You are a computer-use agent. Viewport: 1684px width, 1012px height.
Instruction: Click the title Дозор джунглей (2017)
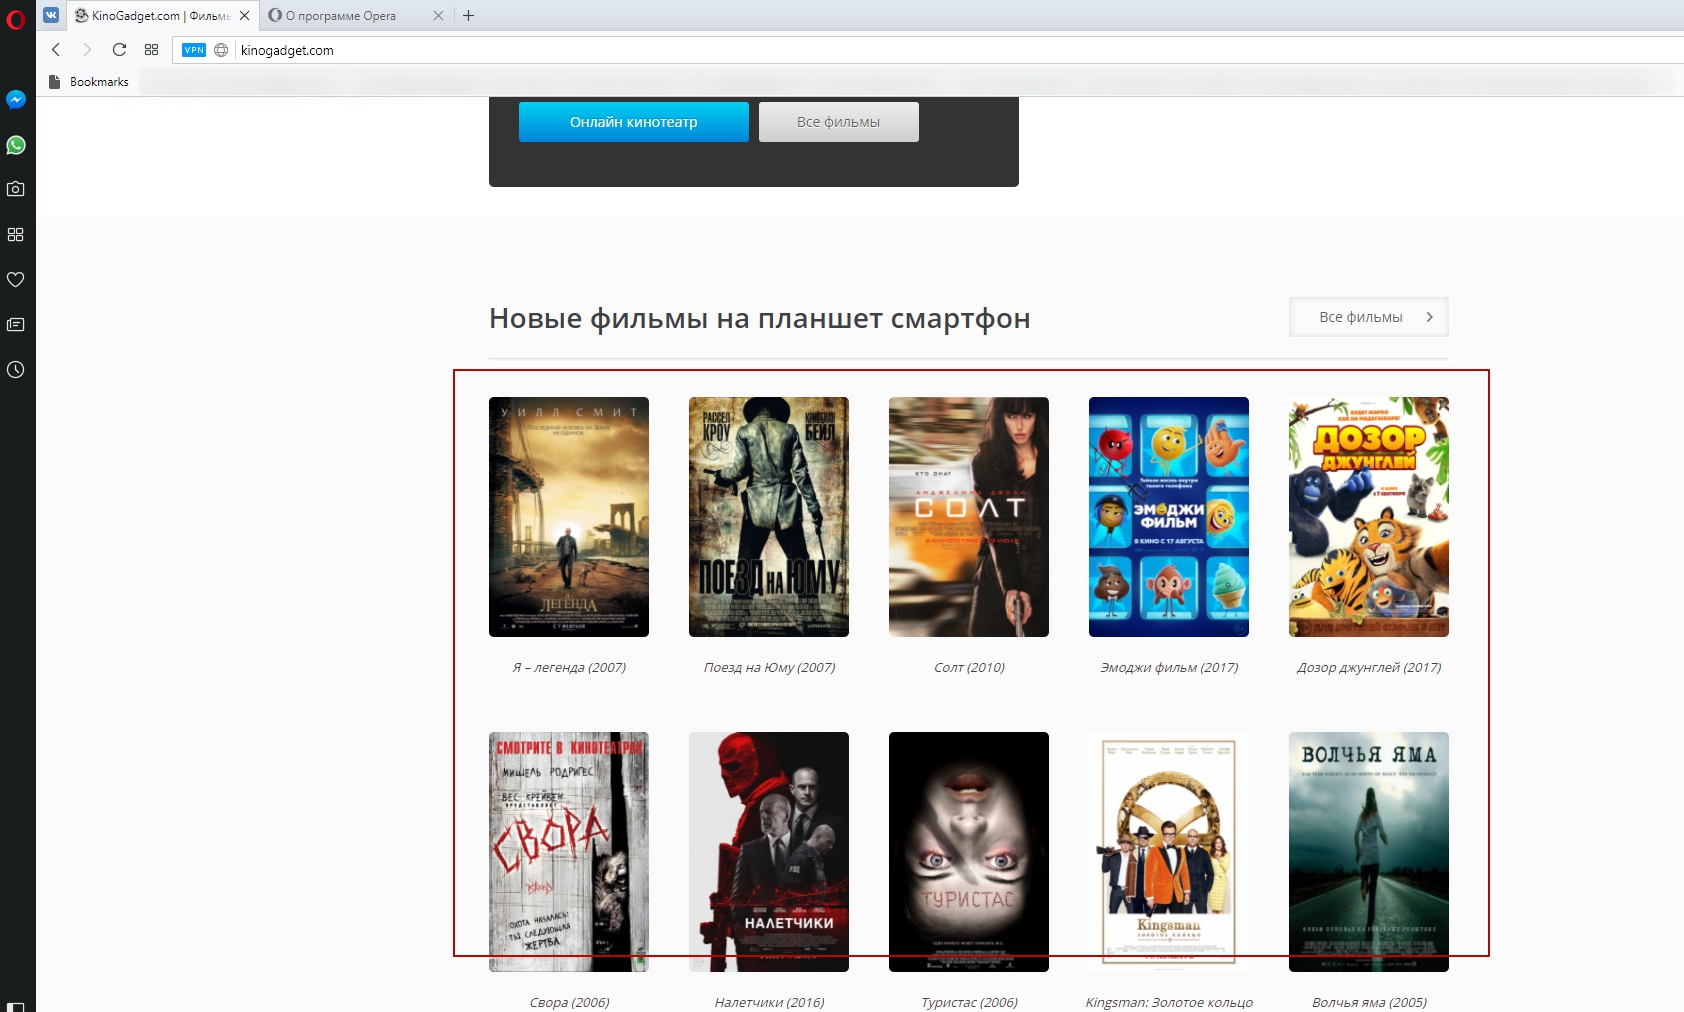point(1369,667)
